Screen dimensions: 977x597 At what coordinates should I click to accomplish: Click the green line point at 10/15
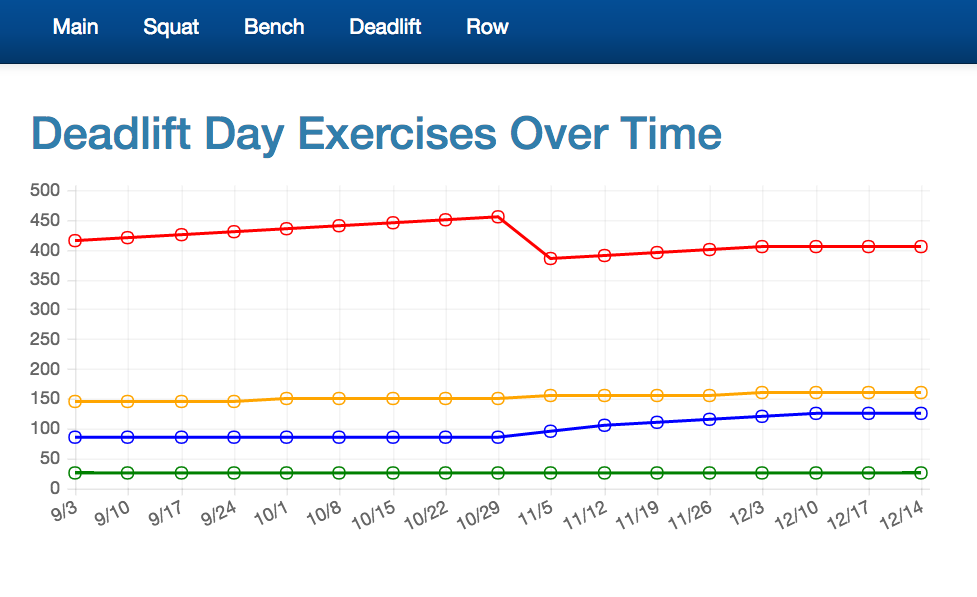pyautogui.click(x=392, y=472)
